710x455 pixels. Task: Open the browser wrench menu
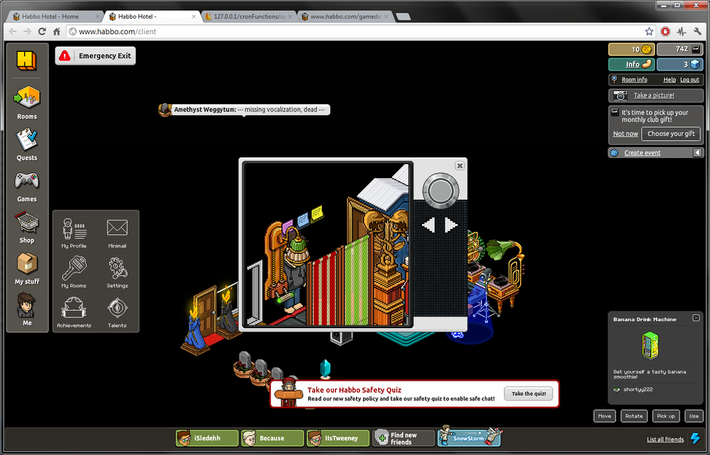click(697, 31)
